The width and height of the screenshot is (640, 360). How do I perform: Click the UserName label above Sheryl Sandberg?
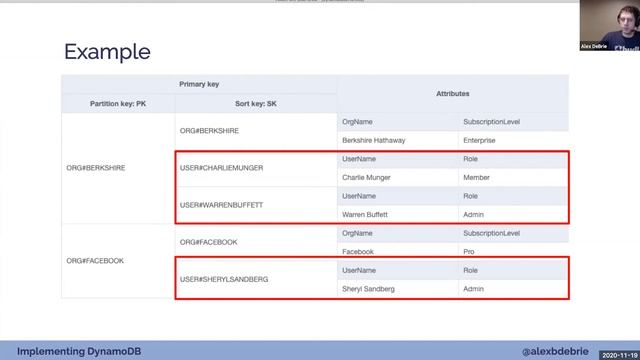tap(359, 271)
